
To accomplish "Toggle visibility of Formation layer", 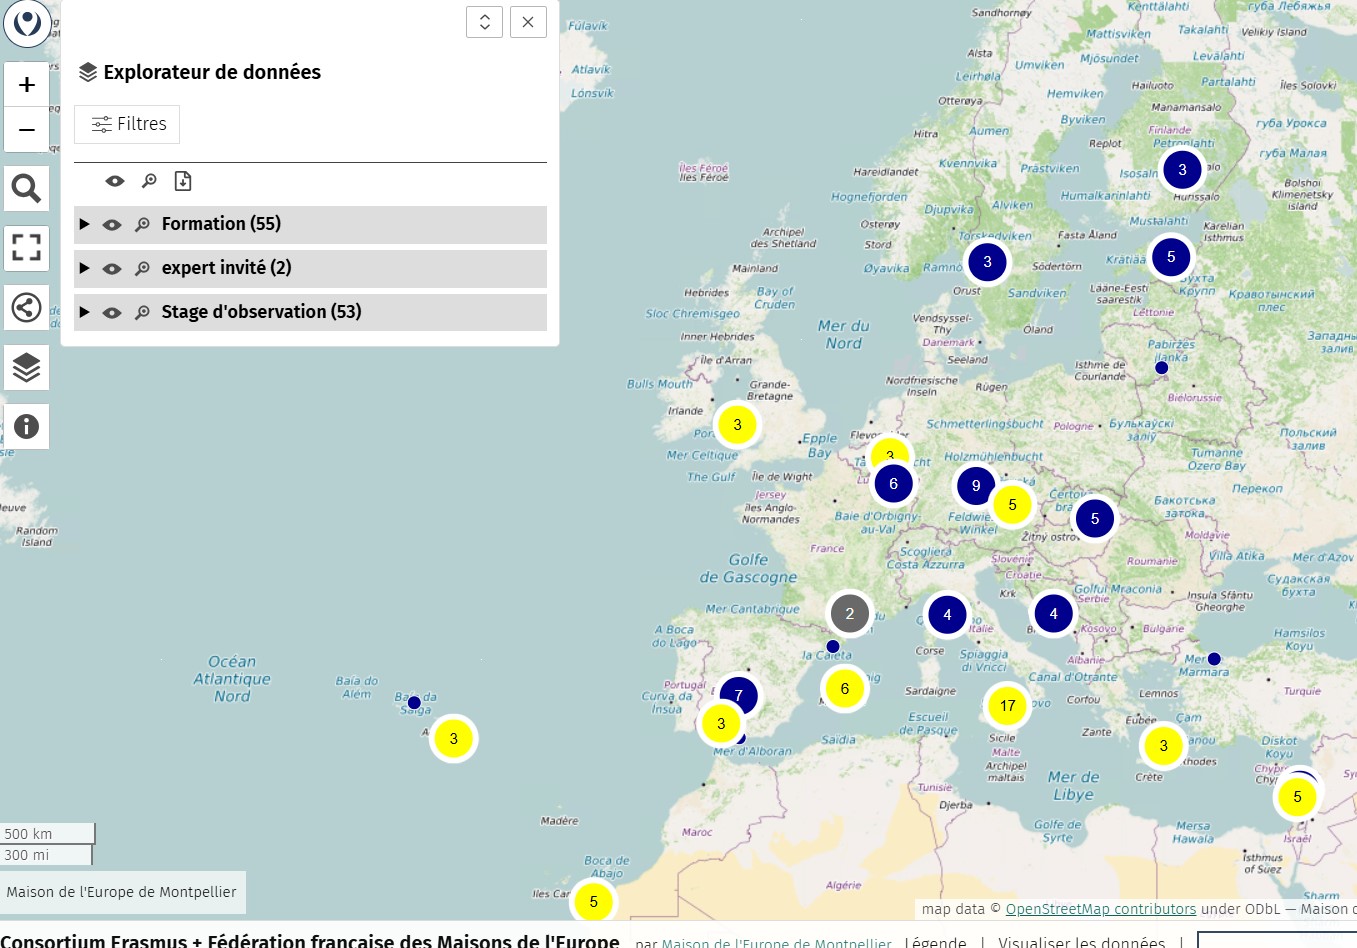I will (112, 225).
